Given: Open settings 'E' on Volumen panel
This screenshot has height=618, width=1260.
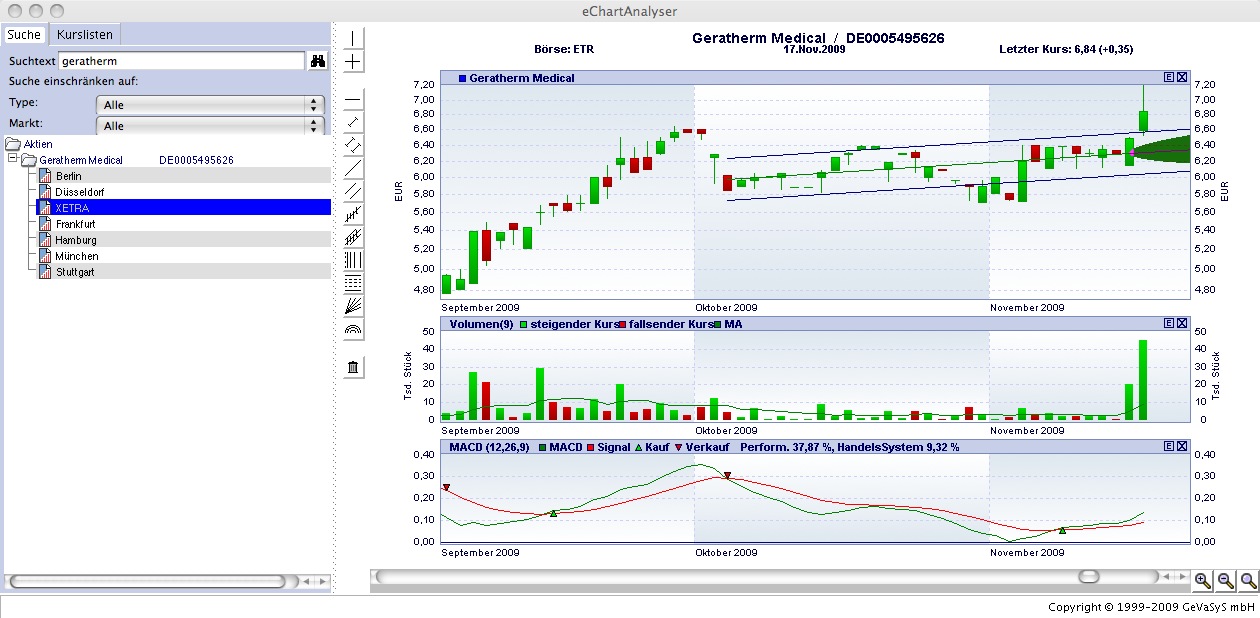Looking at the screenshot, I should point(1168,324).
